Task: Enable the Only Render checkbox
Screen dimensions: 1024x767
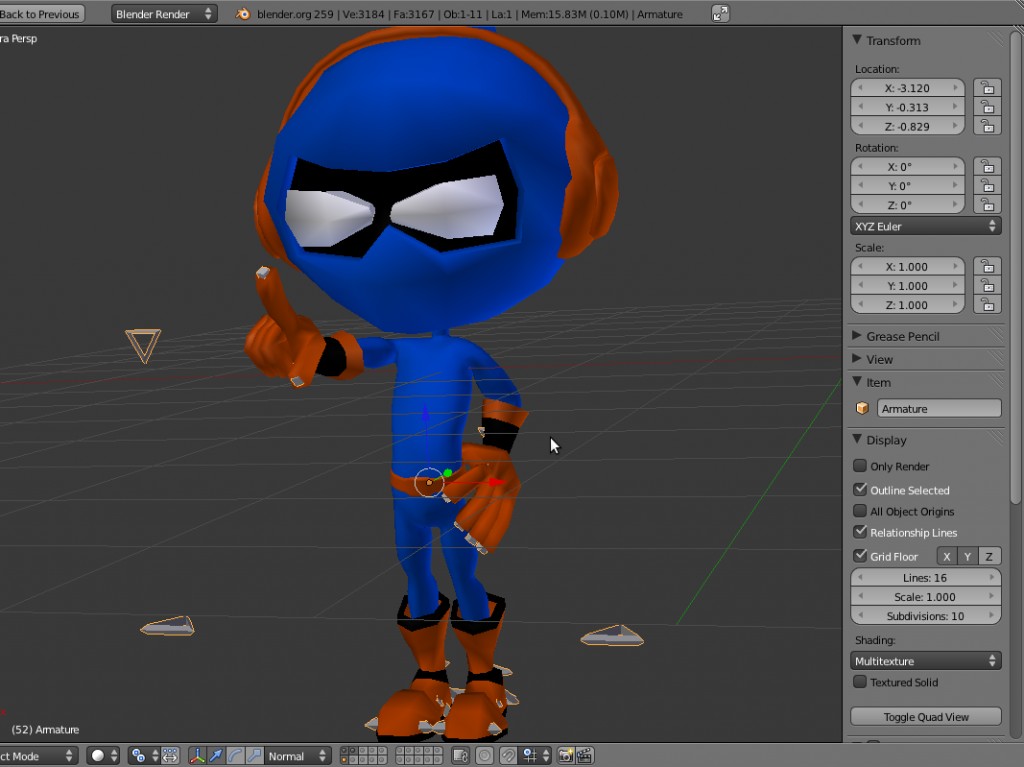Action: click(860, 466)
